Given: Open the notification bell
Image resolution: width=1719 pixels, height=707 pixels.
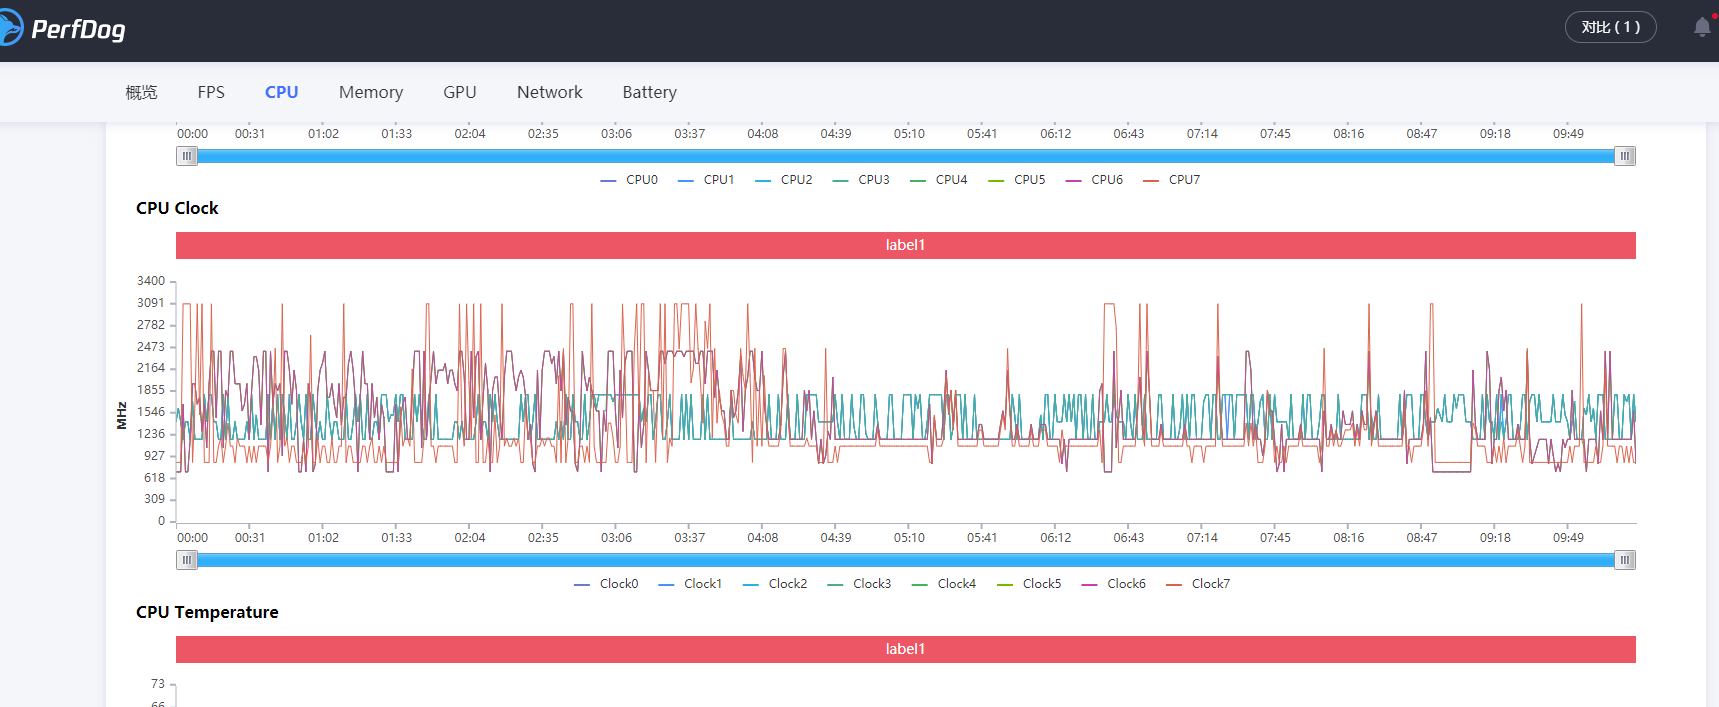Looking at the screenshot, I should (x=1701, y=28).
